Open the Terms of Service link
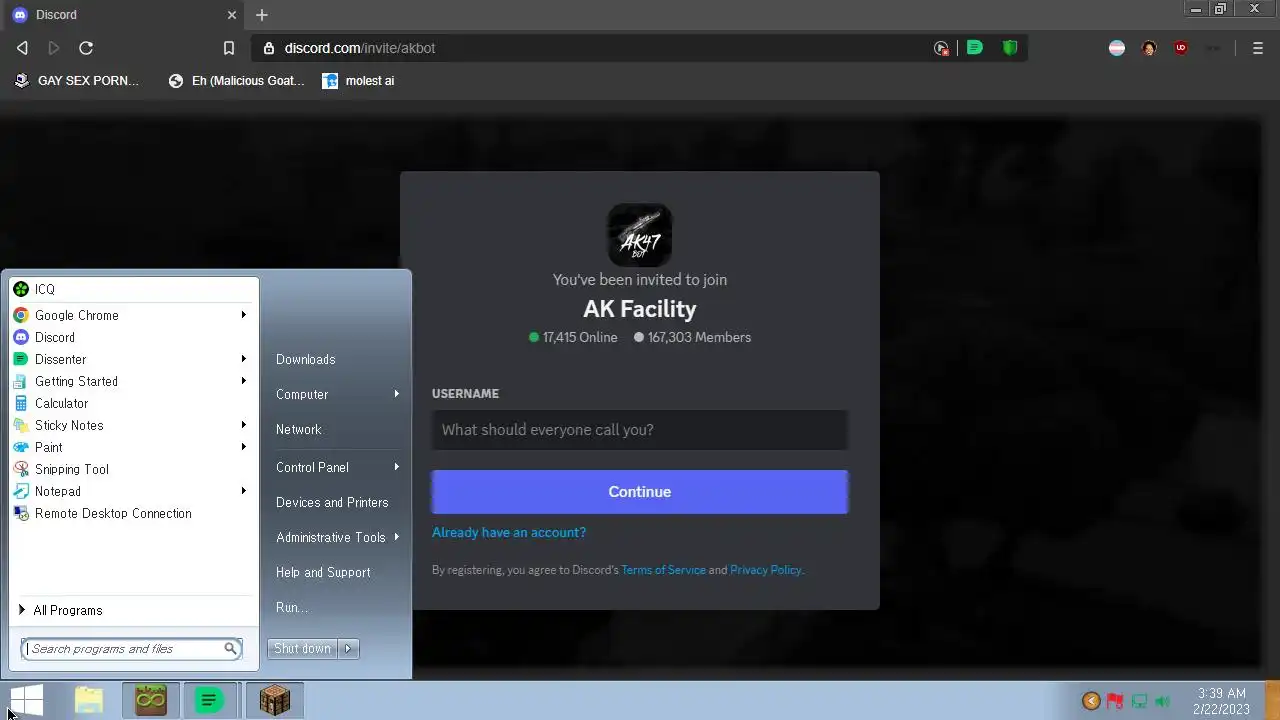This screenshot has width=1280, height=720. [664, 570]
